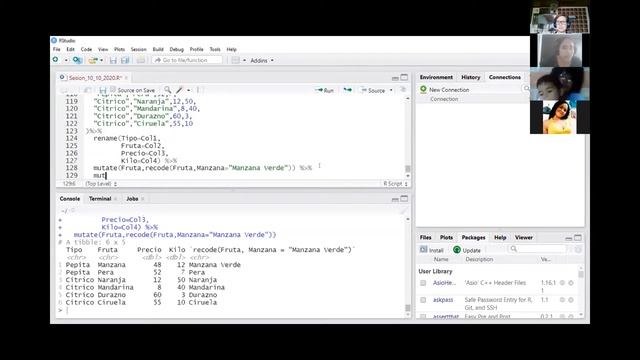Switch to the Plots tab
This screenshot has width=640, height=360.
(x=446, y=238)
